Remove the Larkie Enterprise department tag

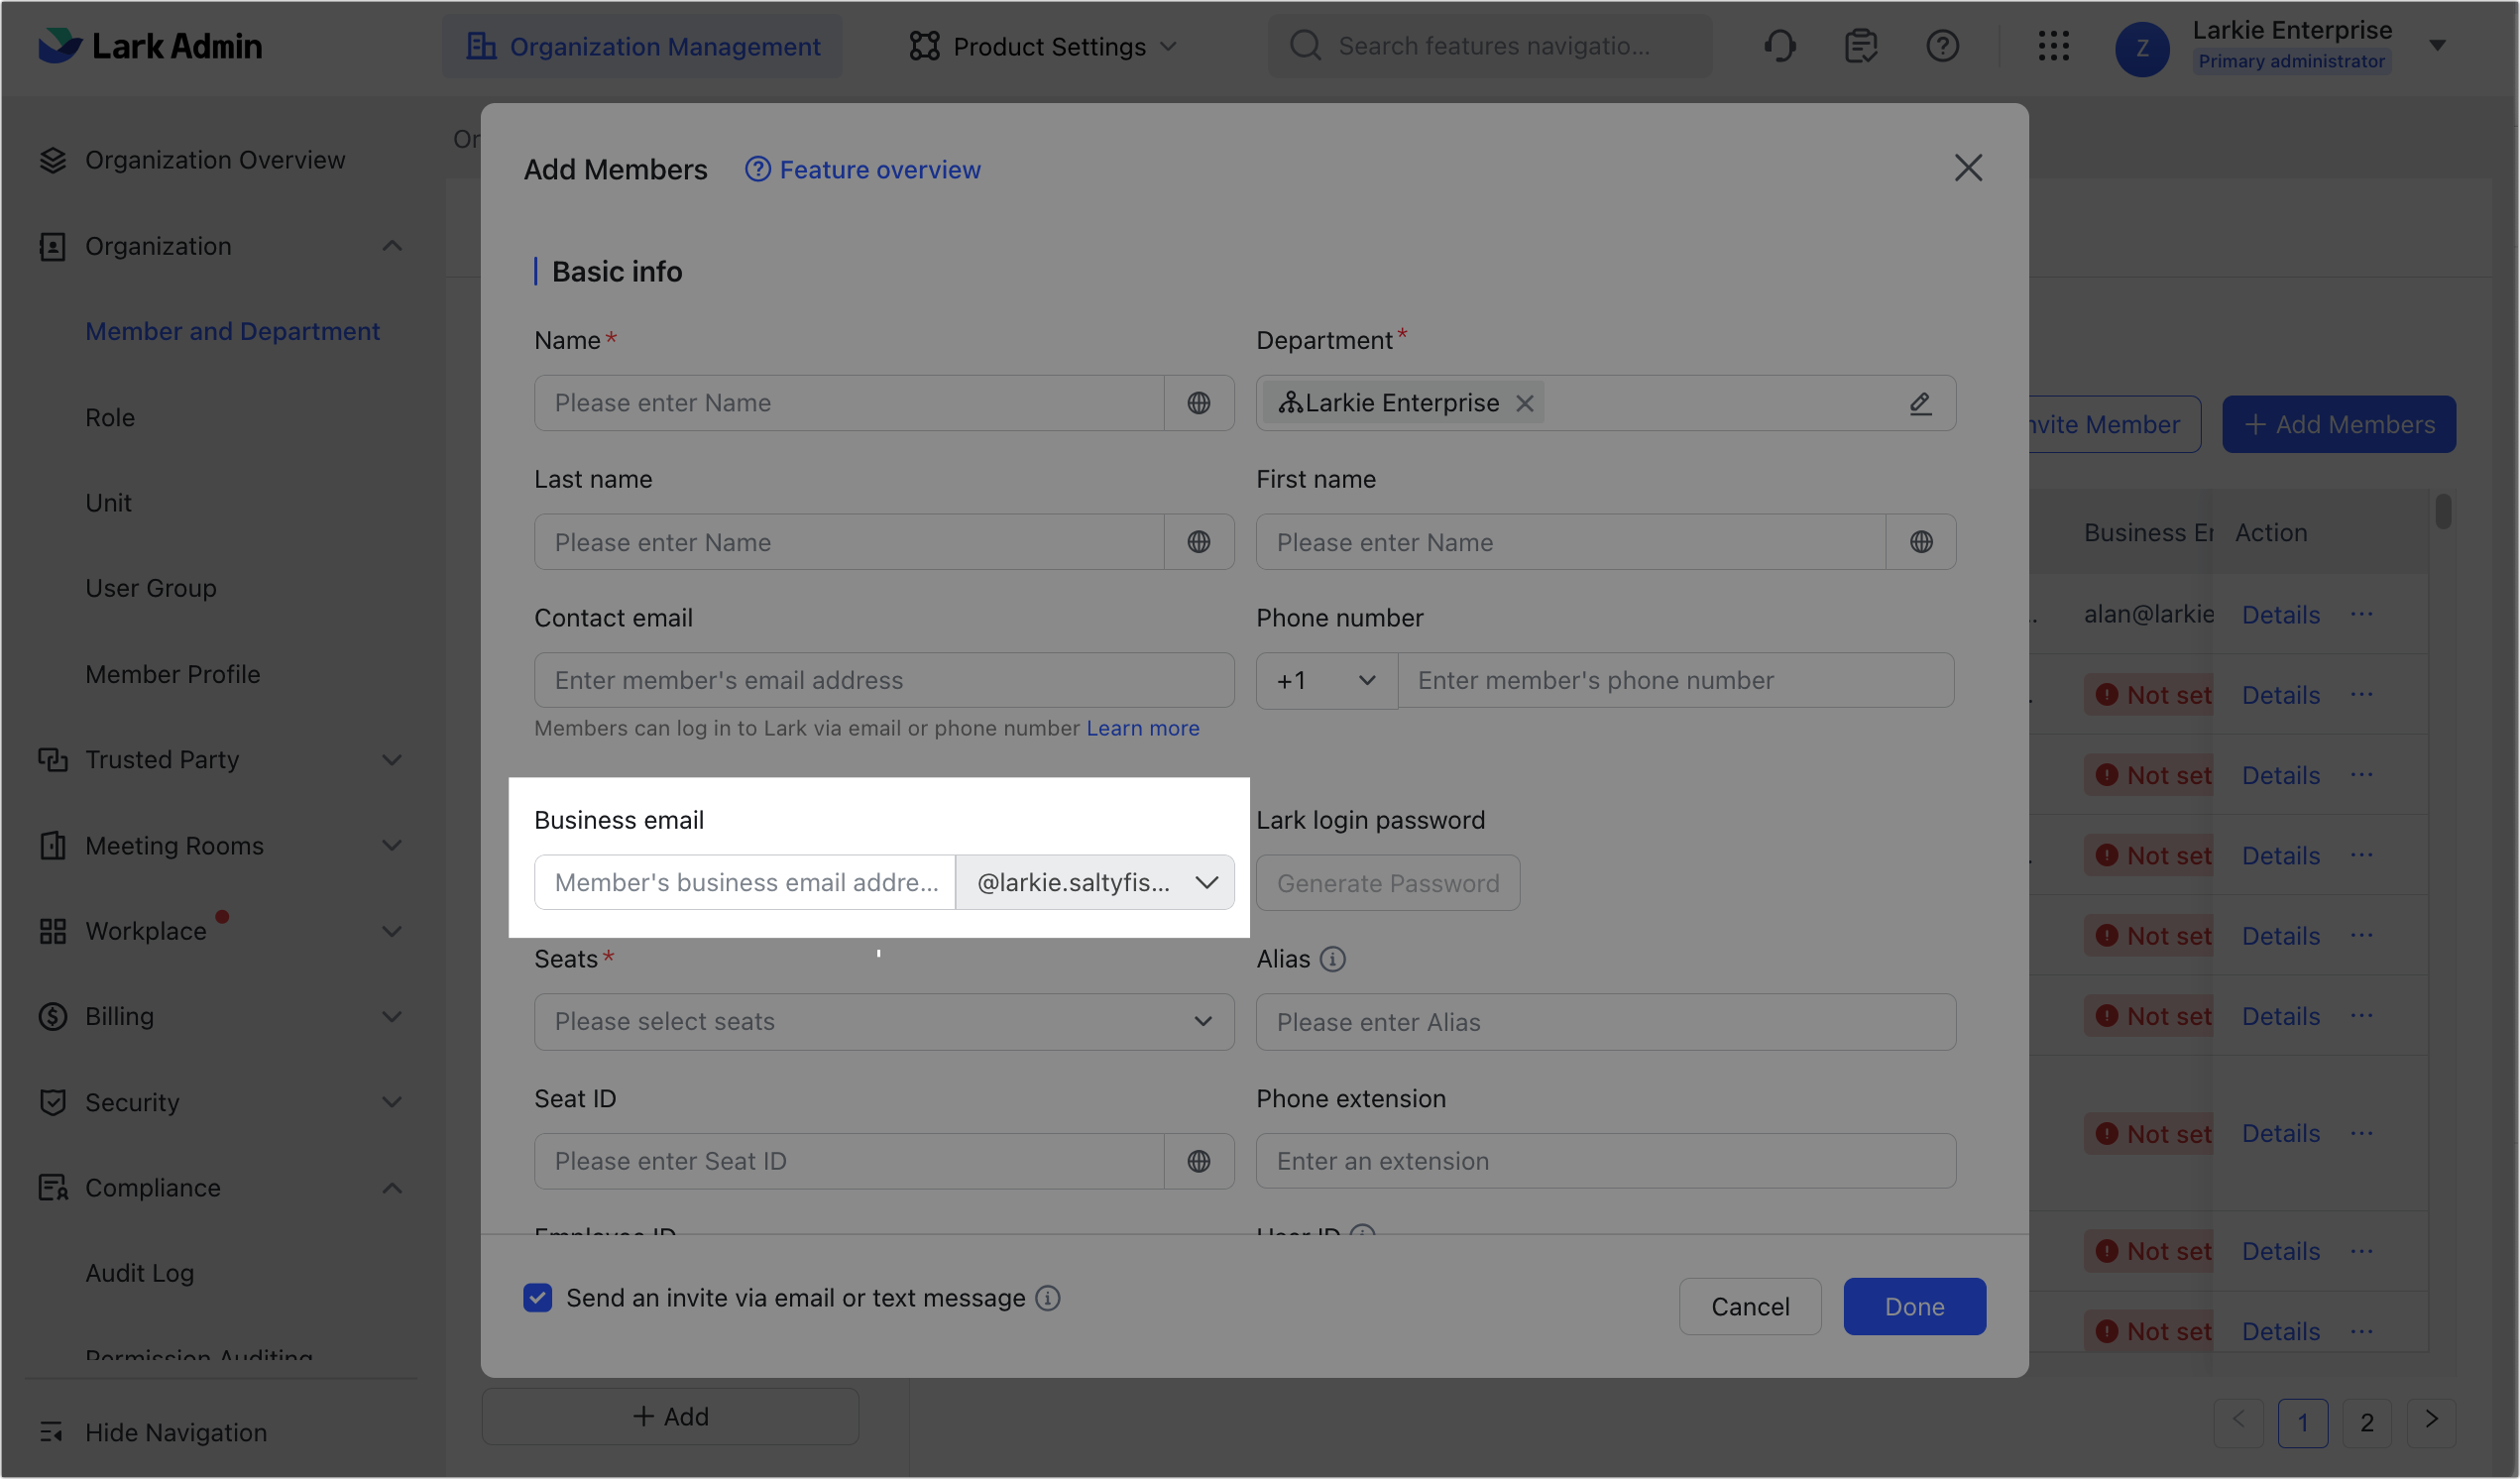coord(1524,403)
